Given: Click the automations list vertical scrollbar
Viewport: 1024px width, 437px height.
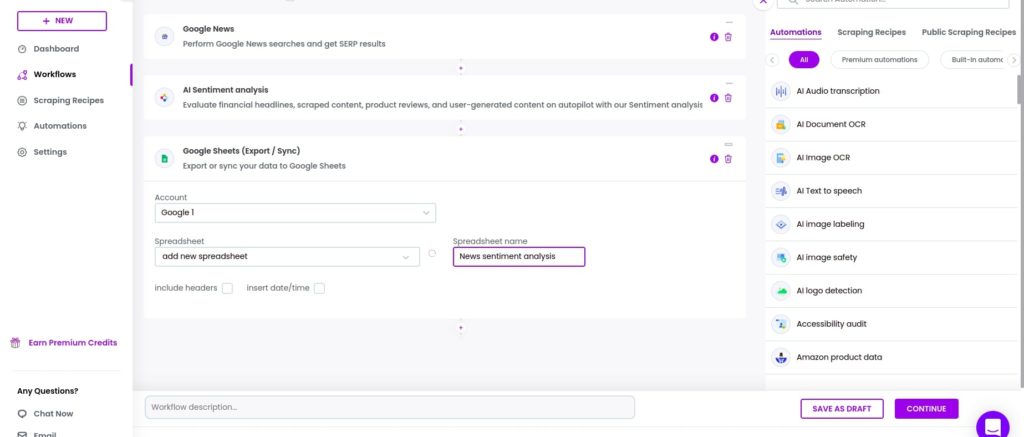Looking at the screenshot, I should click(1020, 88).
